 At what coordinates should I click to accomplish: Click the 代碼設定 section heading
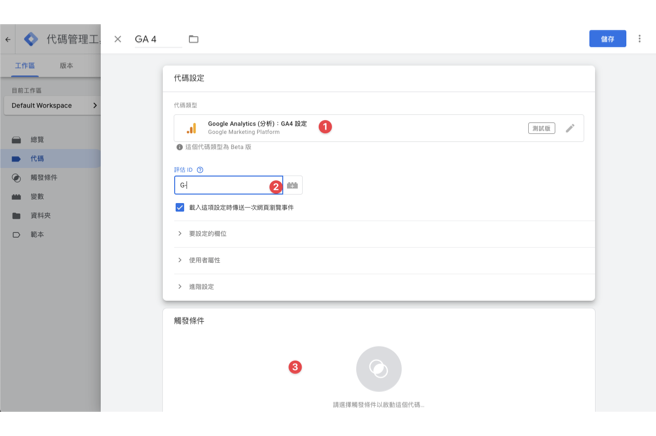[189, 78]
